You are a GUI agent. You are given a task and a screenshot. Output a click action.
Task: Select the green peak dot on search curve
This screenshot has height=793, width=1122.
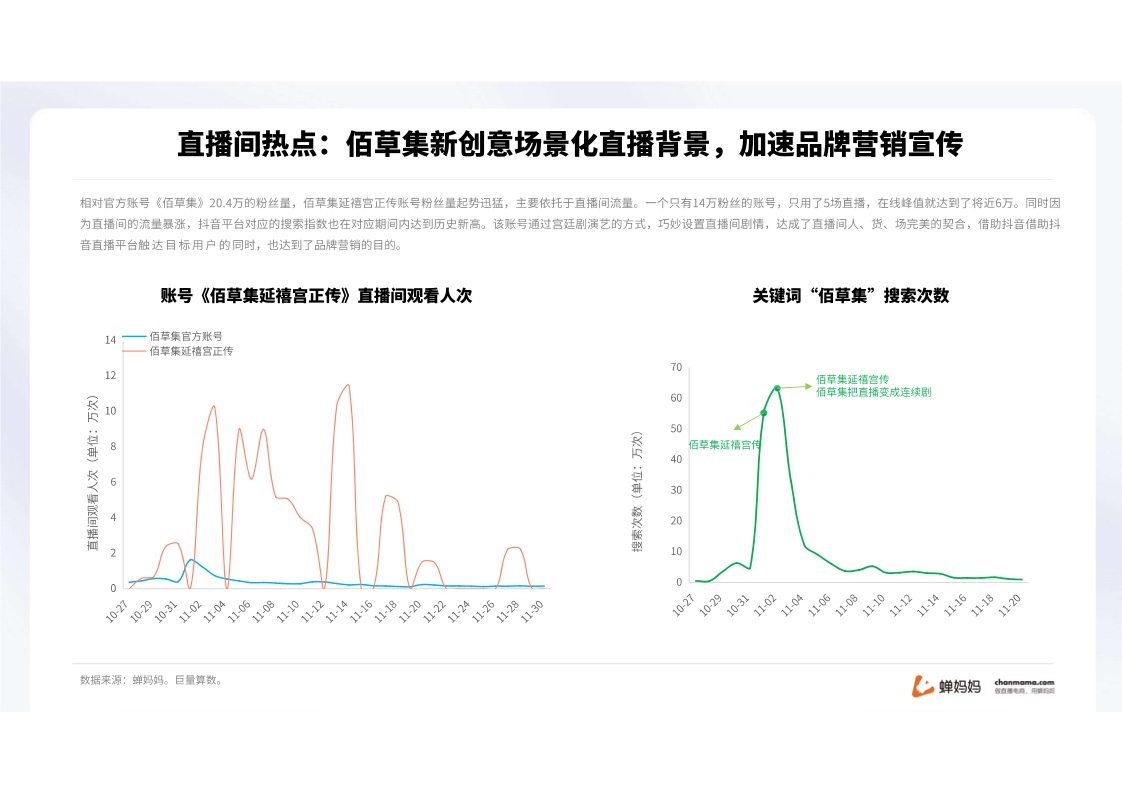(777, 388)
